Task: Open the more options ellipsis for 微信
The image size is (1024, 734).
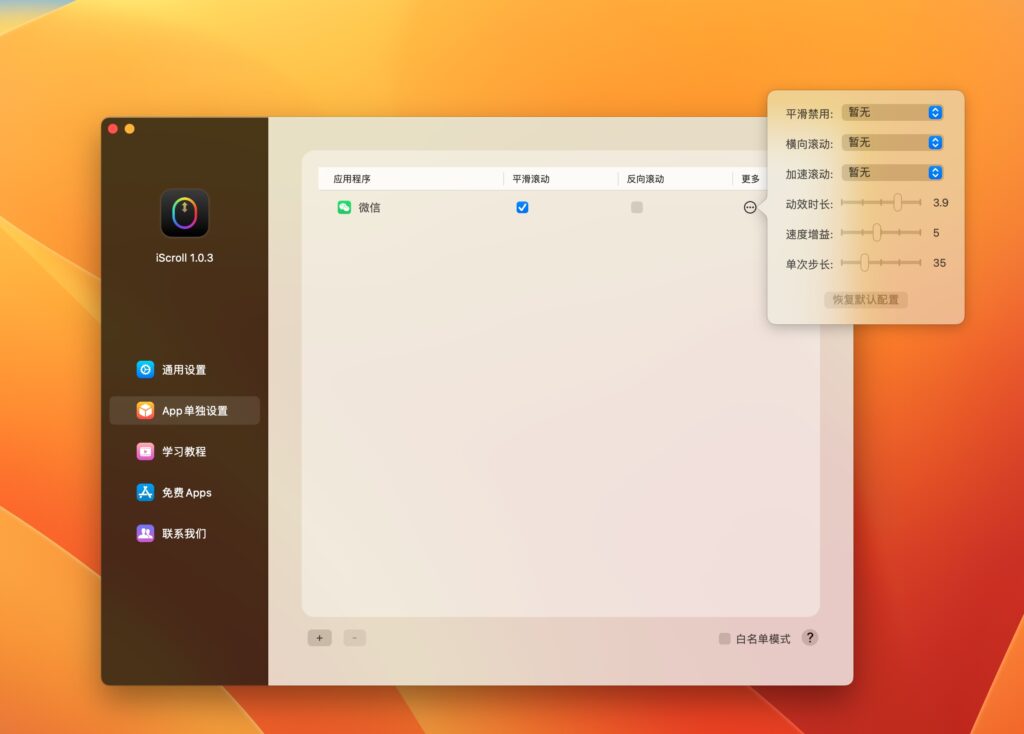Action: click(x=749, y=207)
